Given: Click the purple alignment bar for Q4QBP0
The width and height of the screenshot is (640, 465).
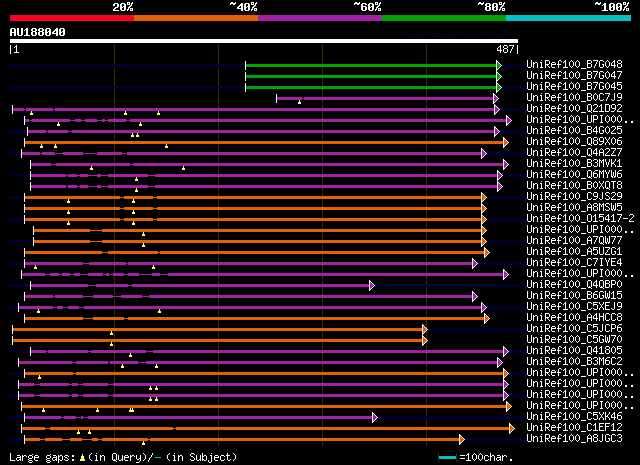Looking at the screenshot, I should click(200, 285).
